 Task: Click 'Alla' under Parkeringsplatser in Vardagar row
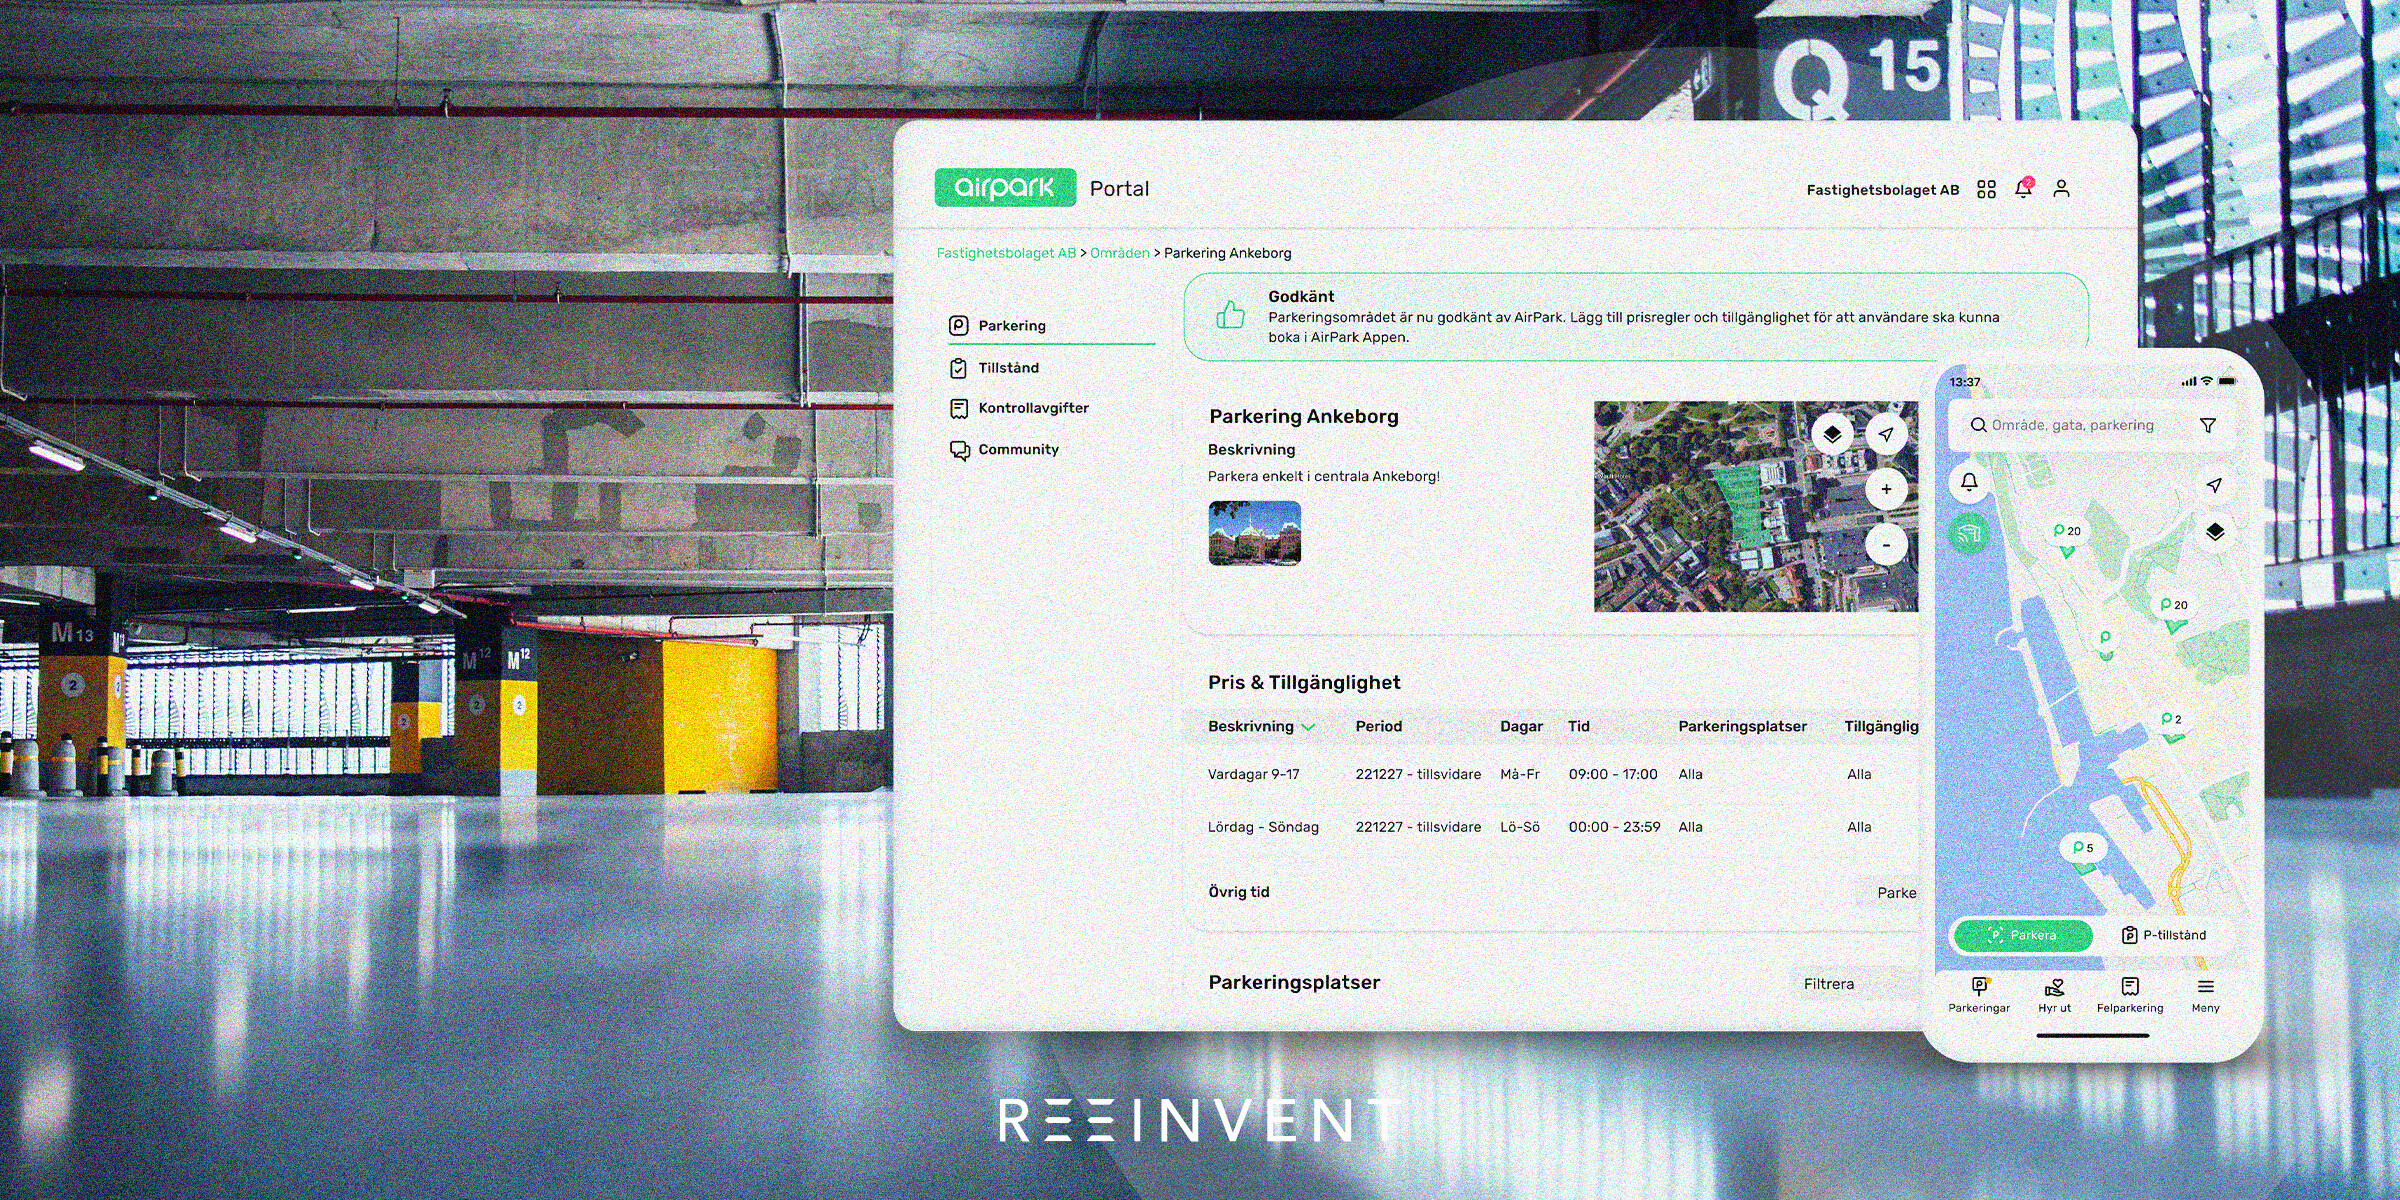pyautogui.click(x=1690, y=774)
